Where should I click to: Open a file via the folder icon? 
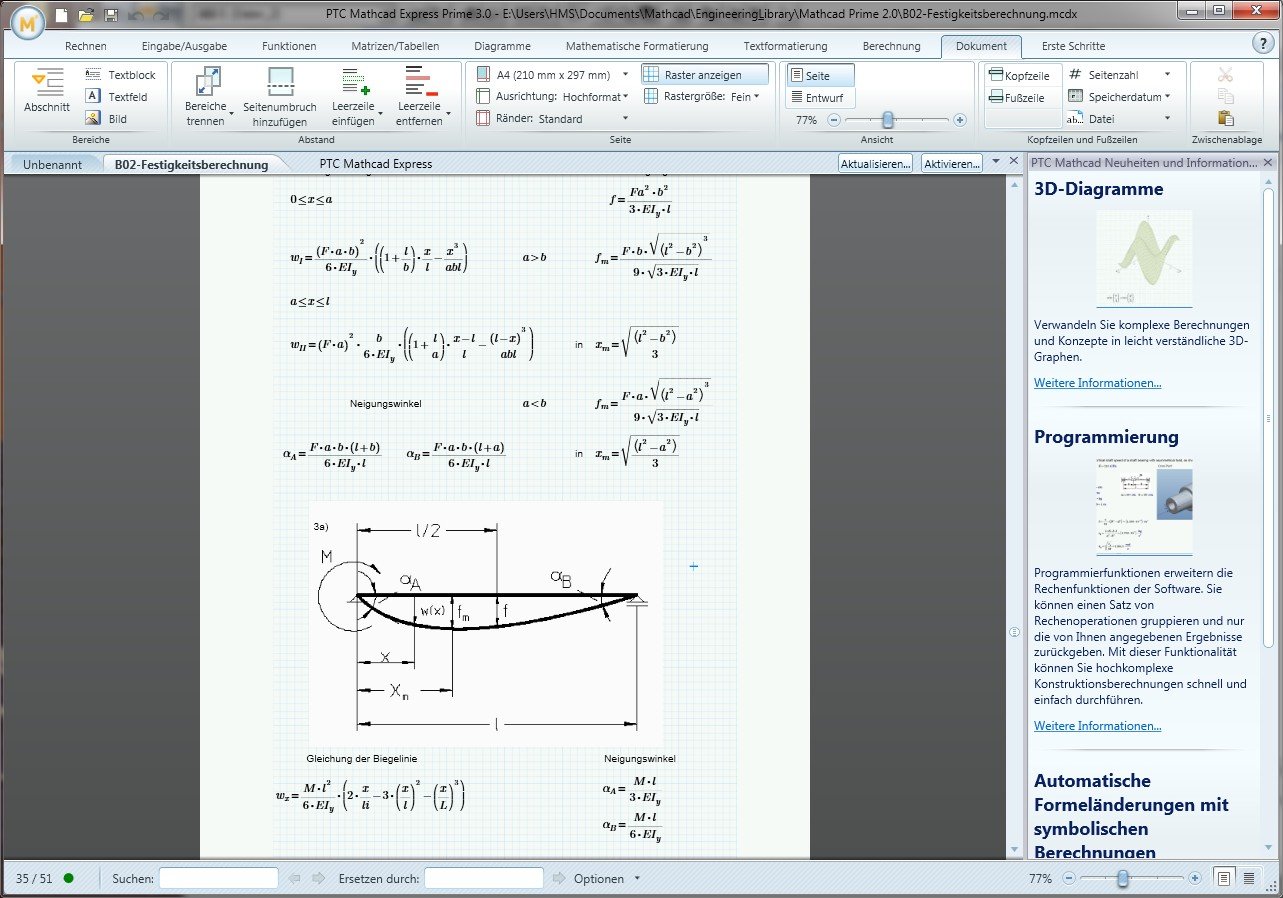[86, 15]
